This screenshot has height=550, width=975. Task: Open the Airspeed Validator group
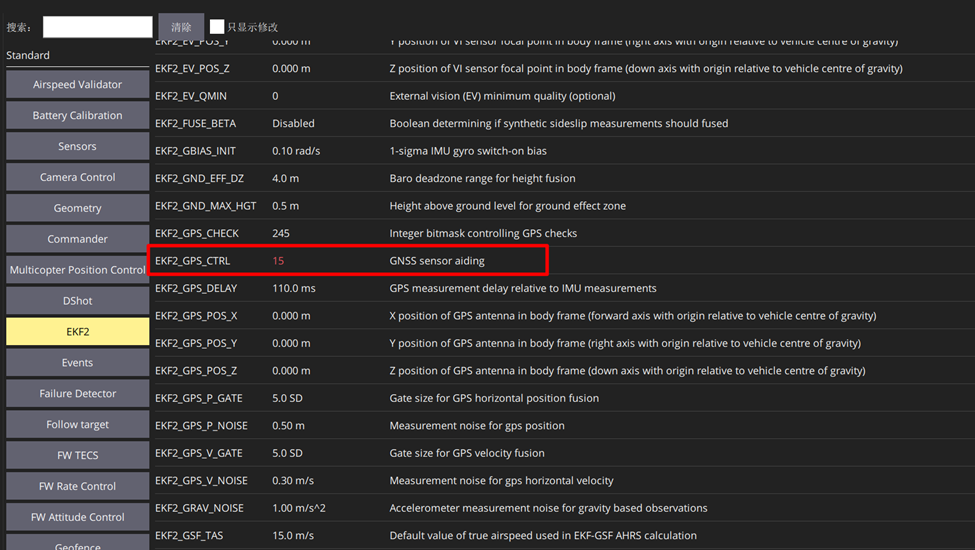77,85
